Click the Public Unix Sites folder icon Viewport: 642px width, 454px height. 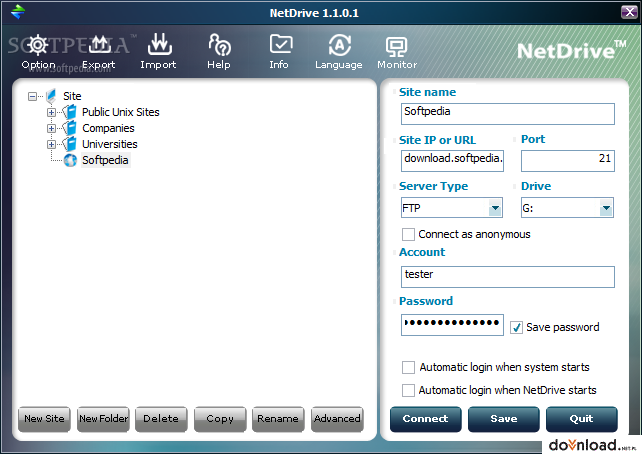tap(70, 112)
